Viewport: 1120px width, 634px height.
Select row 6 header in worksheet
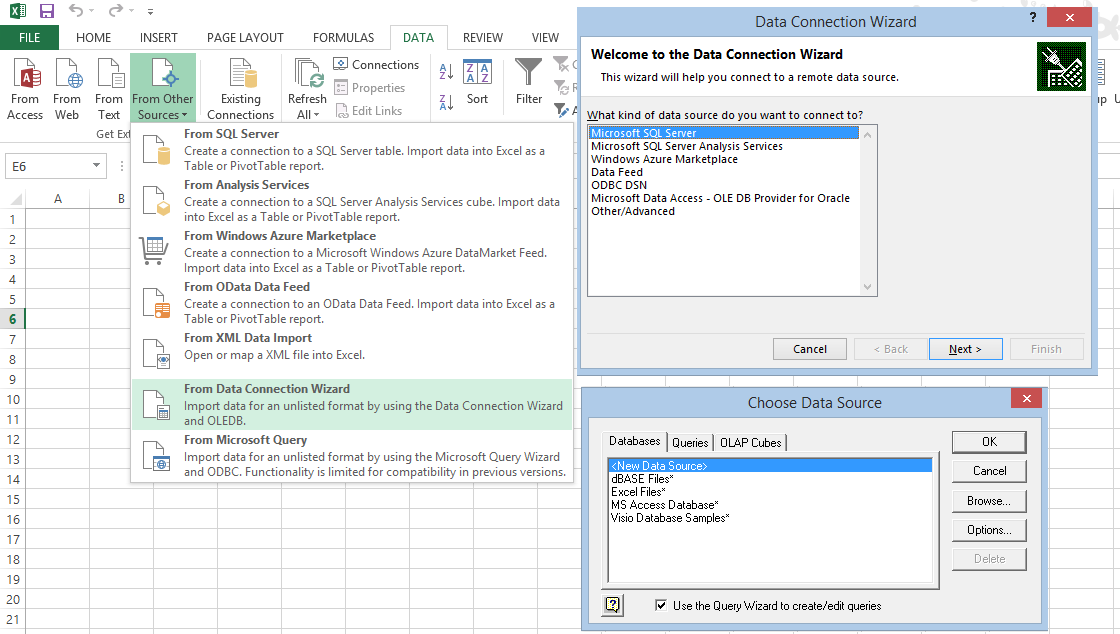[x=12, y=319]
